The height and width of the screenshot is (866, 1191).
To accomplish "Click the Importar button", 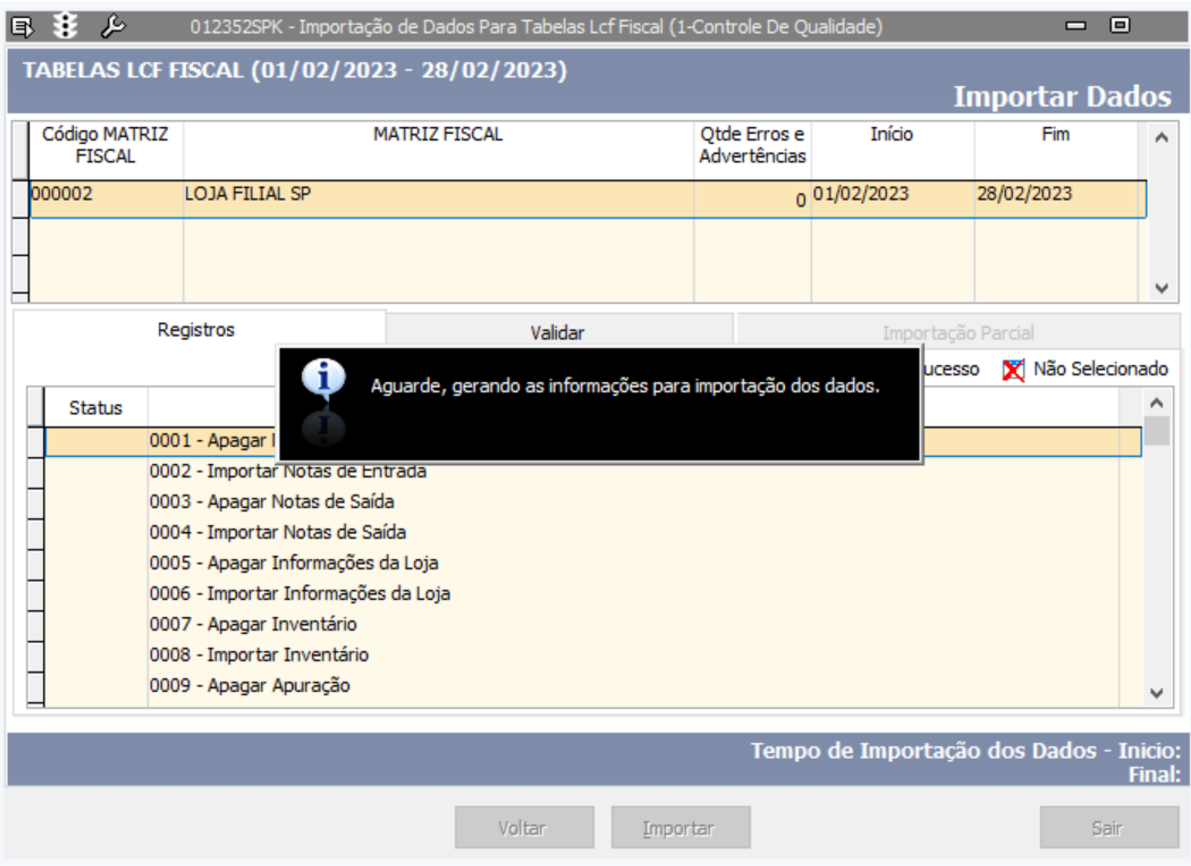I will [681, 827].
